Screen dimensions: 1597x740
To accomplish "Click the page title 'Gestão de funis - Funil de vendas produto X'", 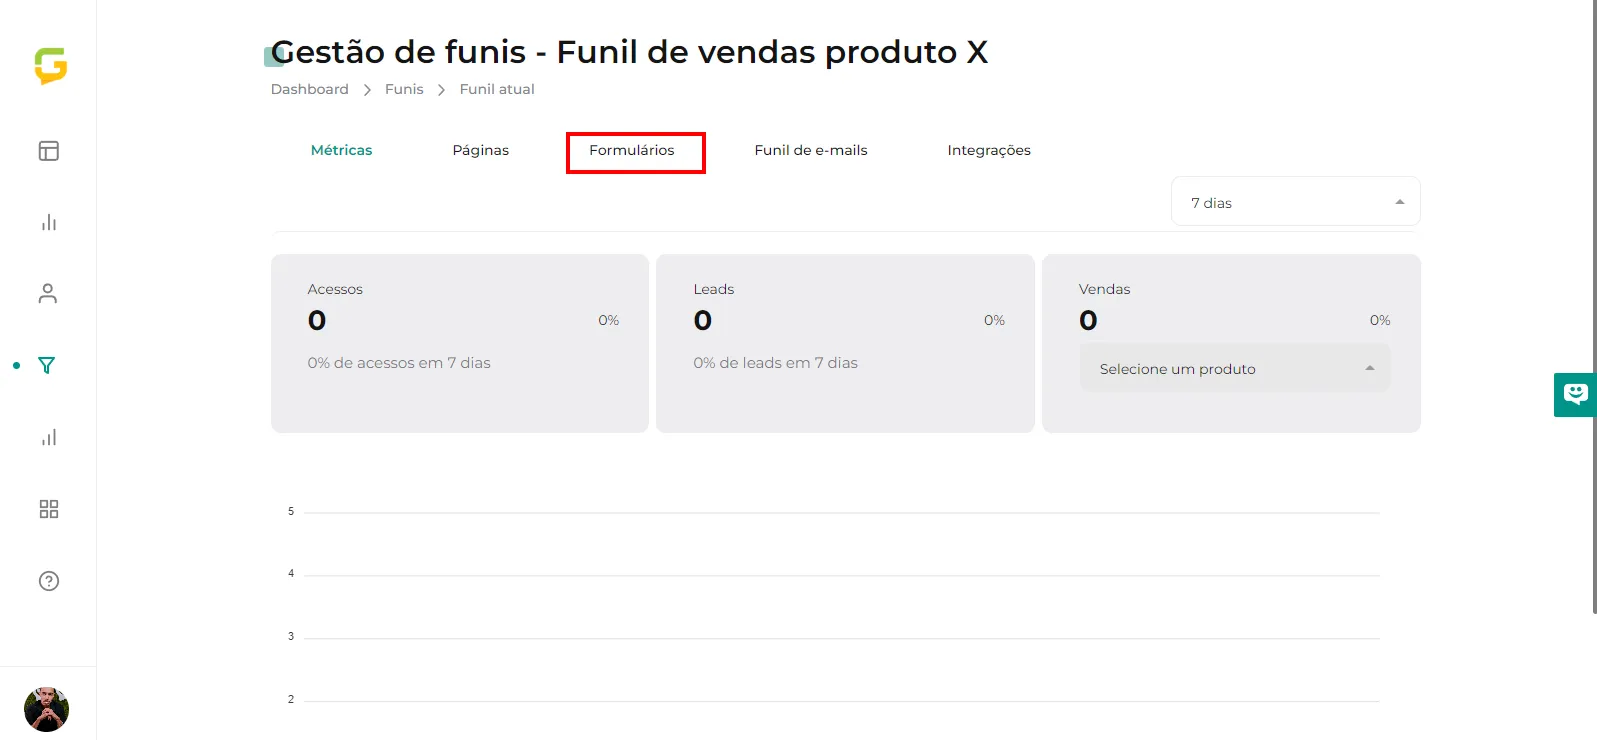I will 630,52.
